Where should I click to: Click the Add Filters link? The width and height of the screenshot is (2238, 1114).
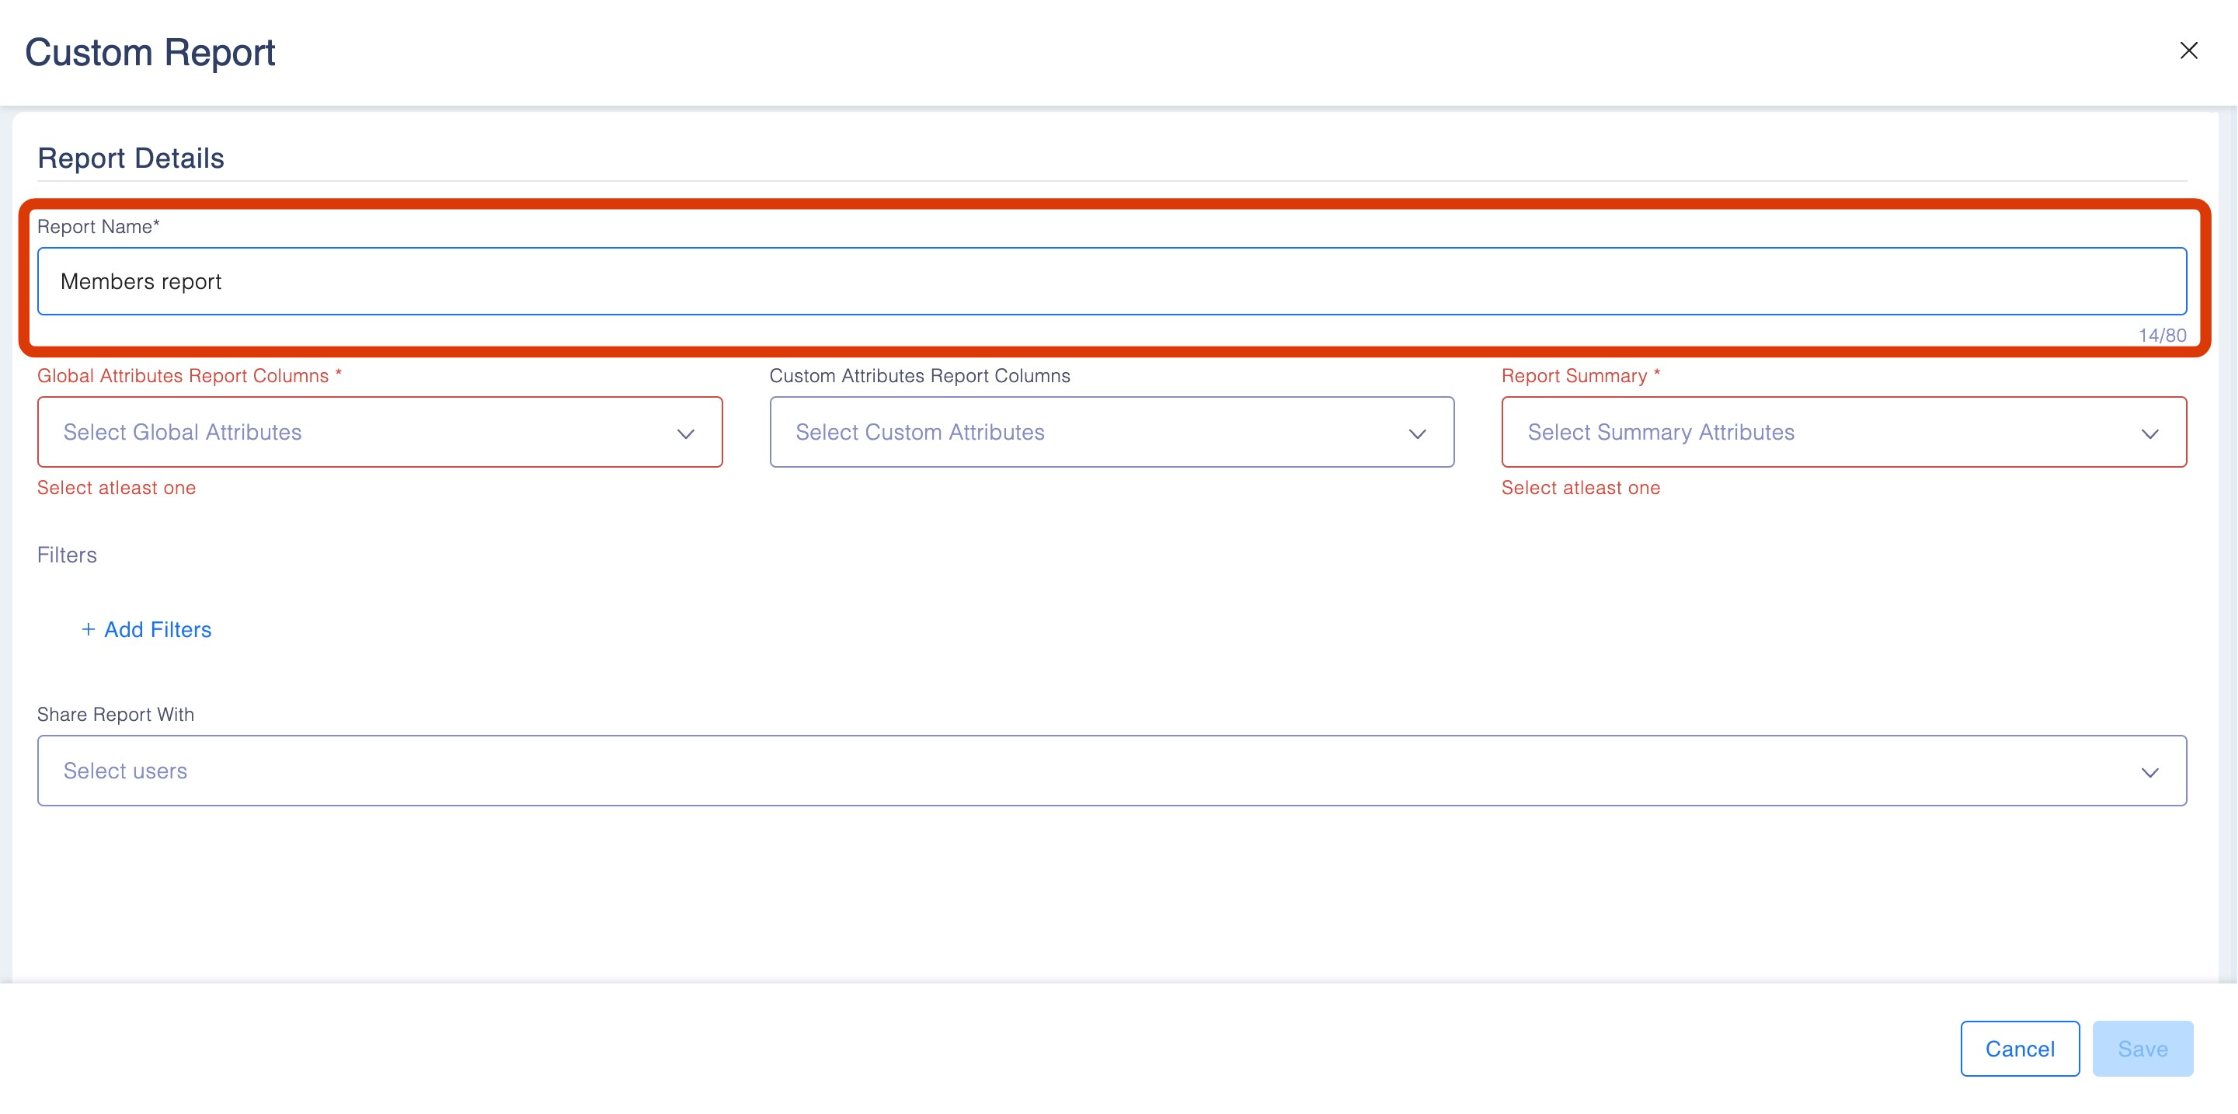pos(158,629)
